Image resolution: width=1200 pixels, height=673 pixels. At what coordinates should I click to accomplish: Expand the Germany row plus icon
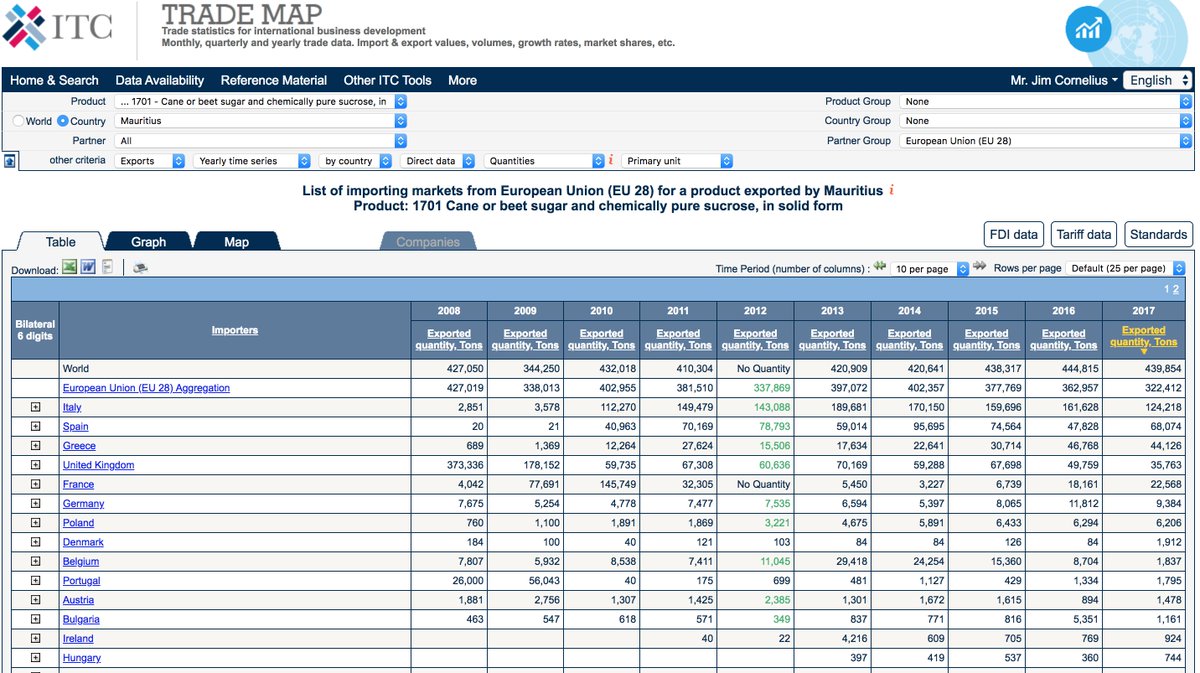pyautogui.click(x=35, y=503)
